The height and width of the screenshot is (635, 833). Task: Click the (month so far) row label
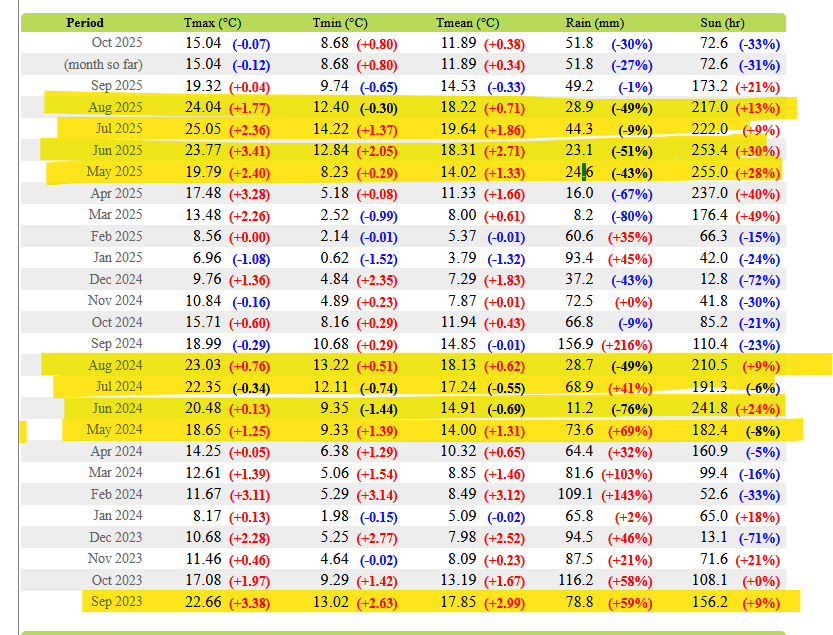104,65
